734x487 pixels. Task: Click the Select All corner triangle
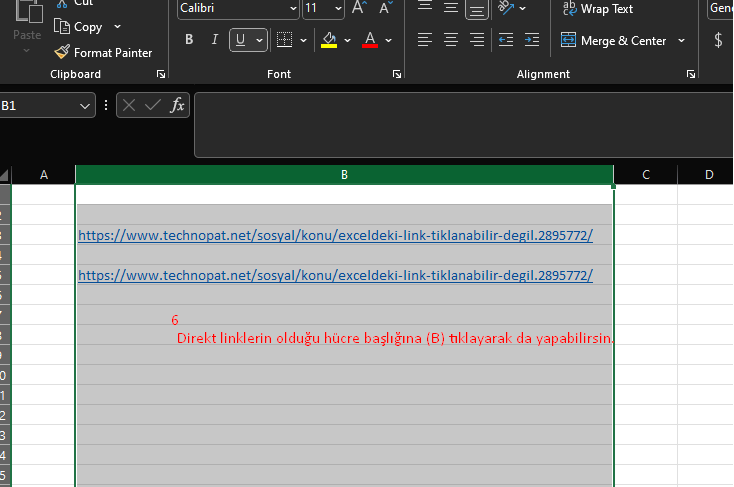pyautogui.click(x=5, y=175)
